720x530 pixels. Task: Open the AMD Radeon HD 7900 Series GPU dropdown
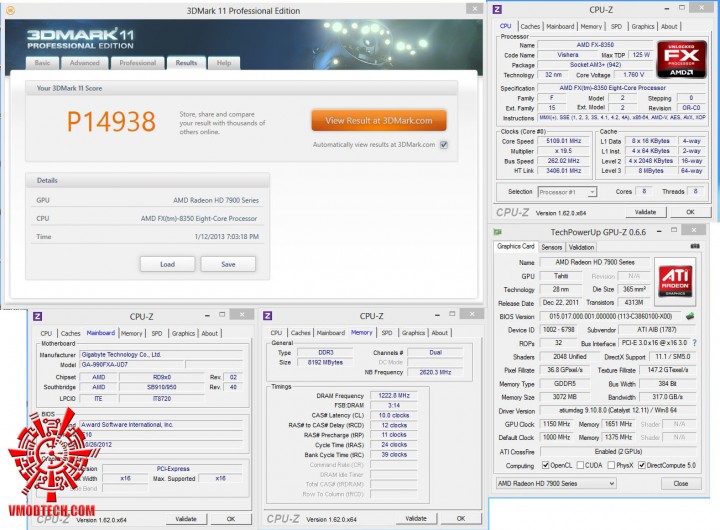pyautogui.click(x=556, y=484)
